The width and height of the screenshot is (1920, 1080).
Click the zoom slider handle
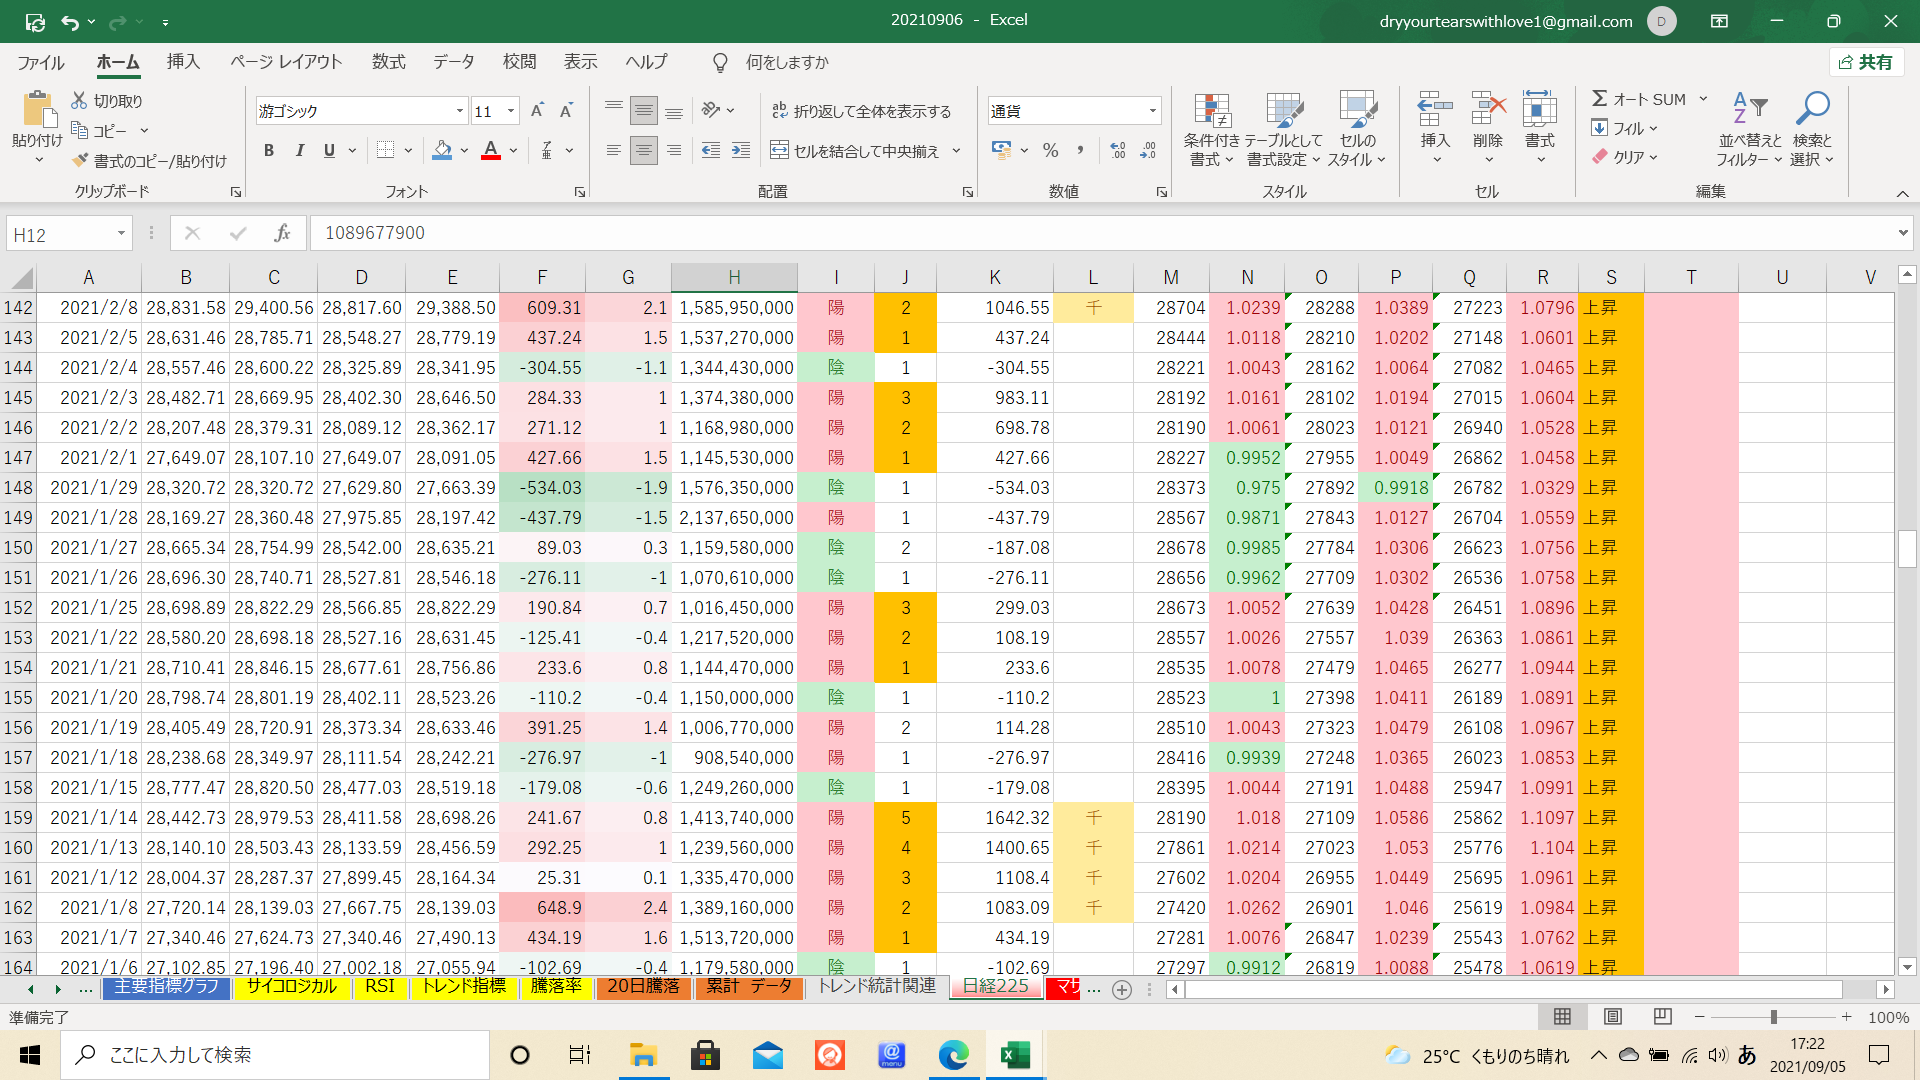tap(1773, 1017)
